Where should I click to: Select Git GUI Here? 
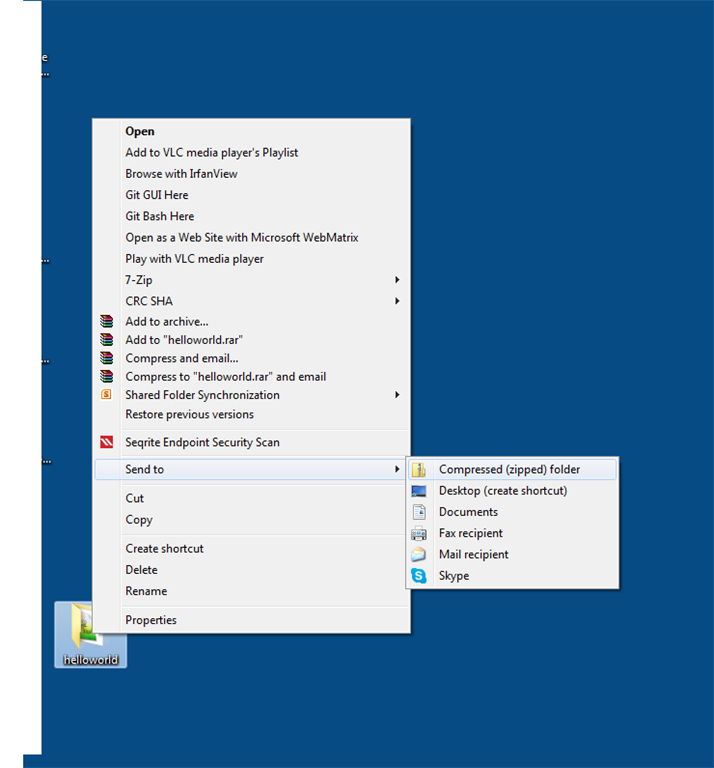pos(252,195)
